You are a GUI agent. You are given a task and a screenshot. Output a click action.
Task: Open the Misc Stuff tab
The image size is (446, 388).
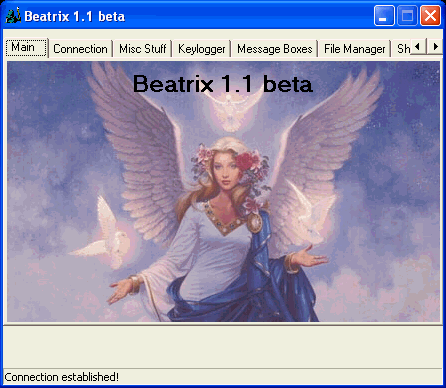tap(142, 49)
